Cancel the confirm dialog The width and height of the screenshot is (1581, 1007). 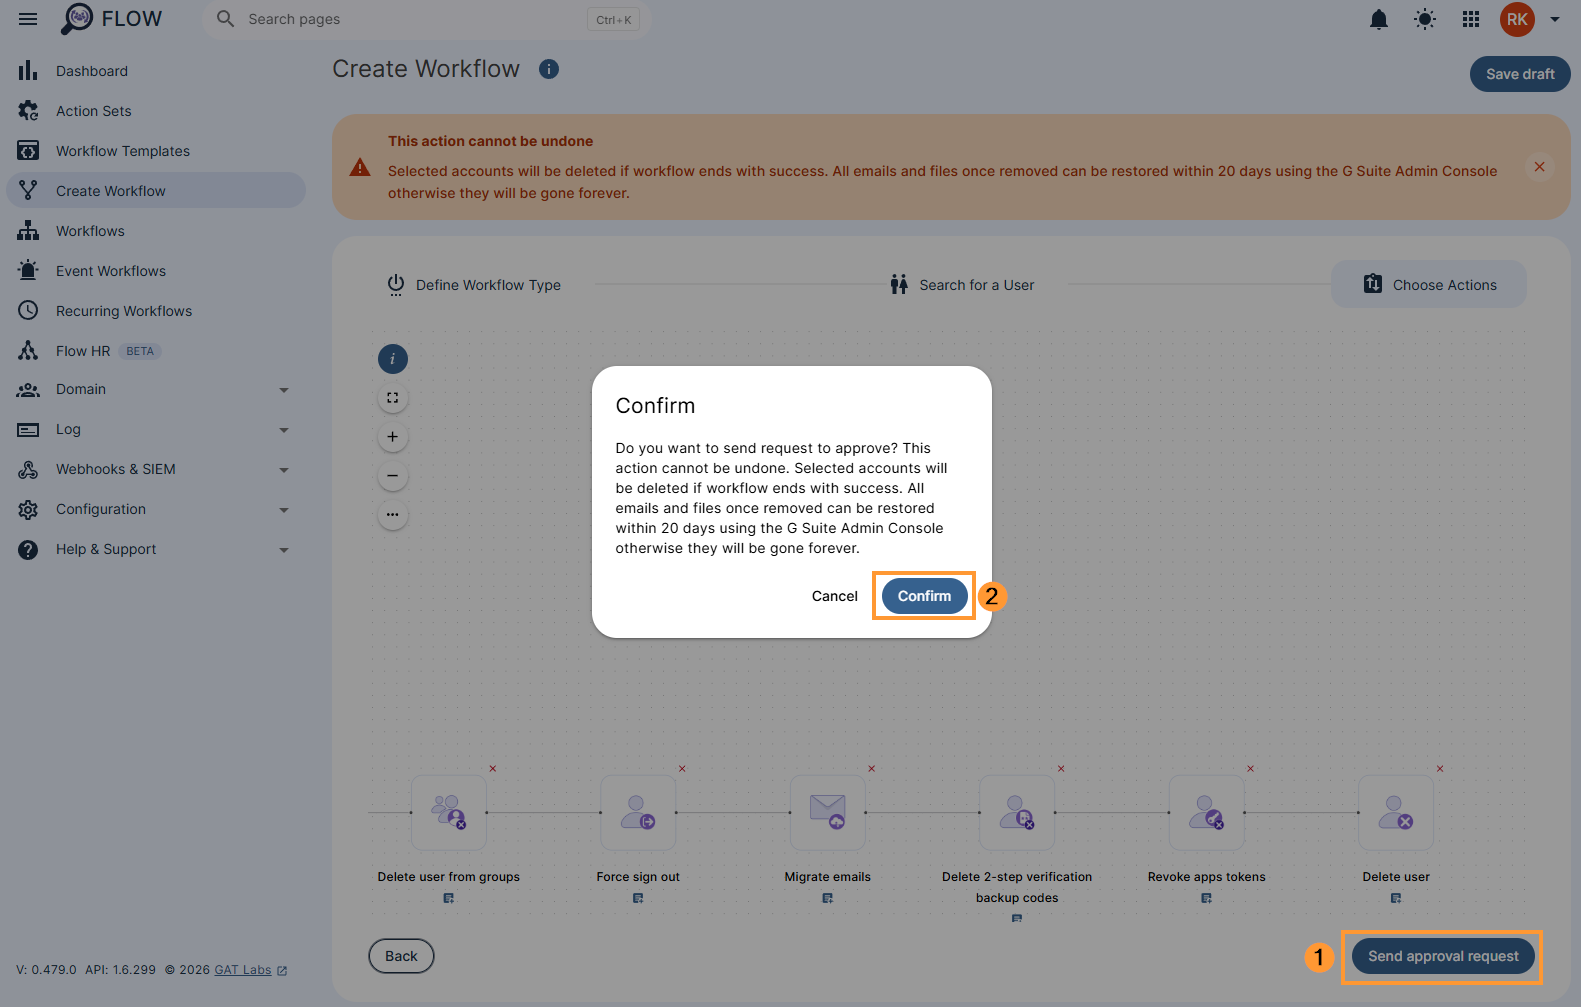coord(835,596)
